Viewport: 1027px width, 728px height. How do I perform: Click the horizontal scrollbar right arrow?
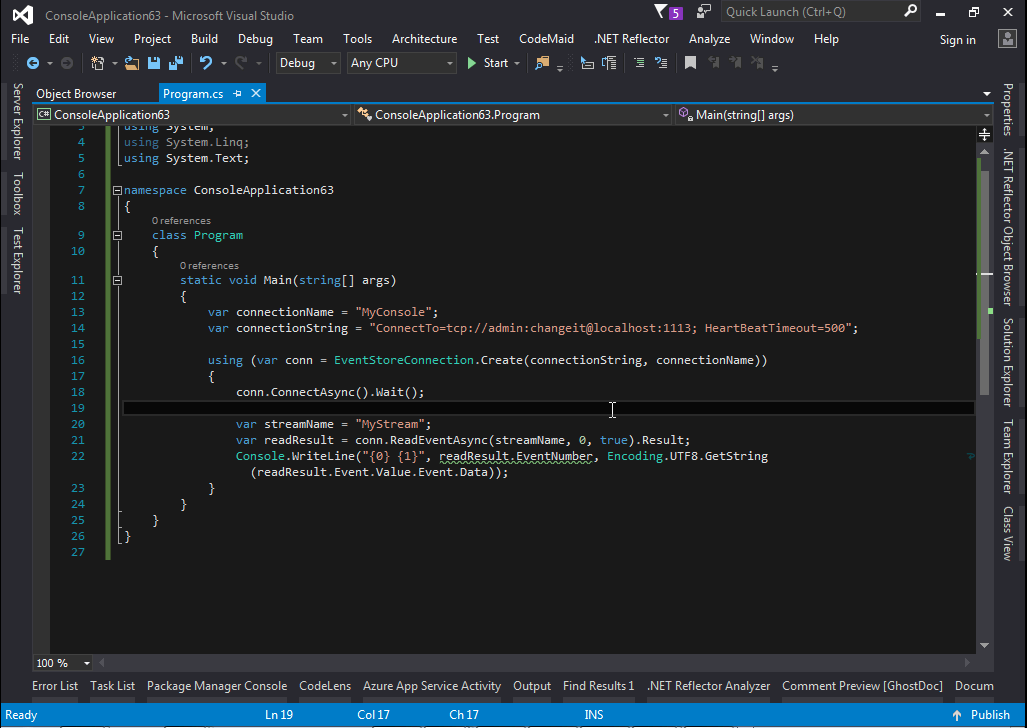969,663
